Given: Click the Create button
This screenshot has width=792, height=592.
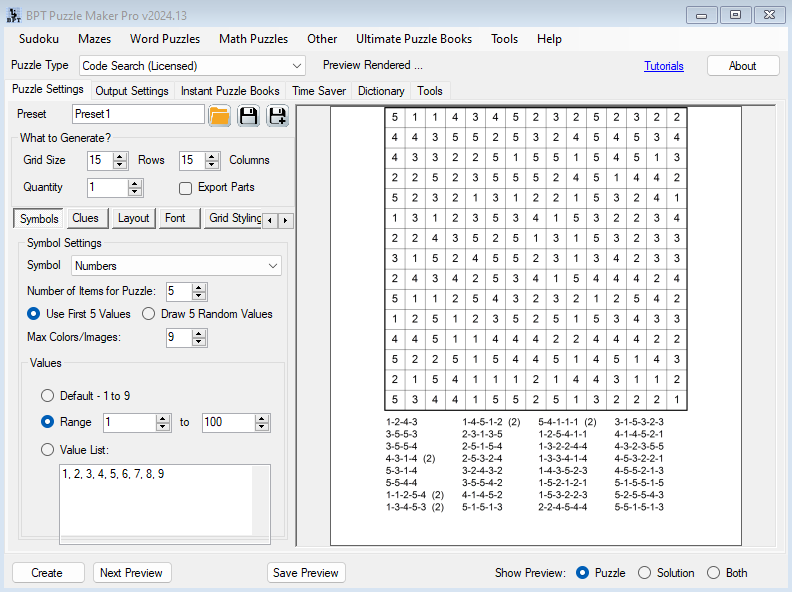Looking at the screenshot, I should coord(47,573).
